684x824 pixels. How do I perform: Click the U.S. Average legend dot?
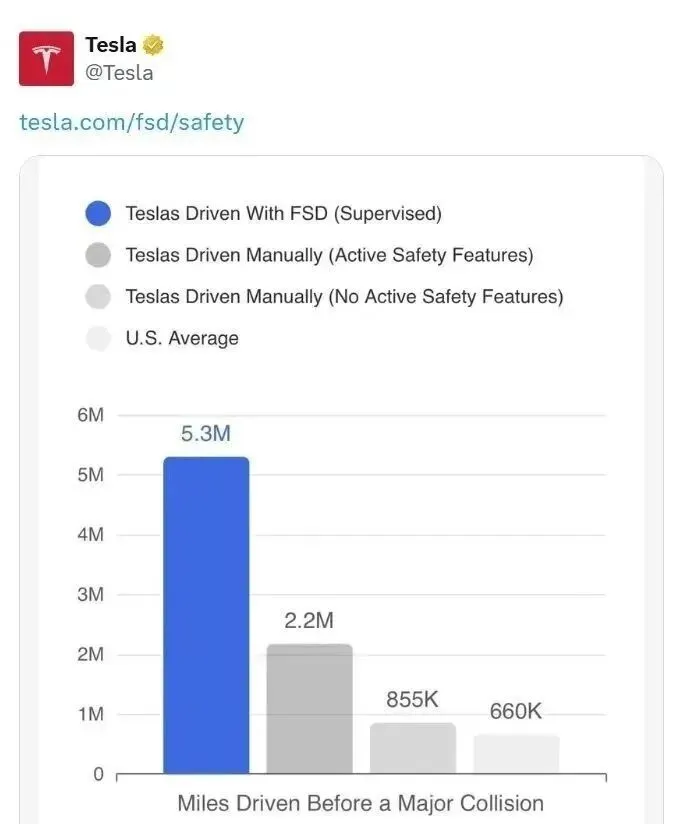point(98,338)
